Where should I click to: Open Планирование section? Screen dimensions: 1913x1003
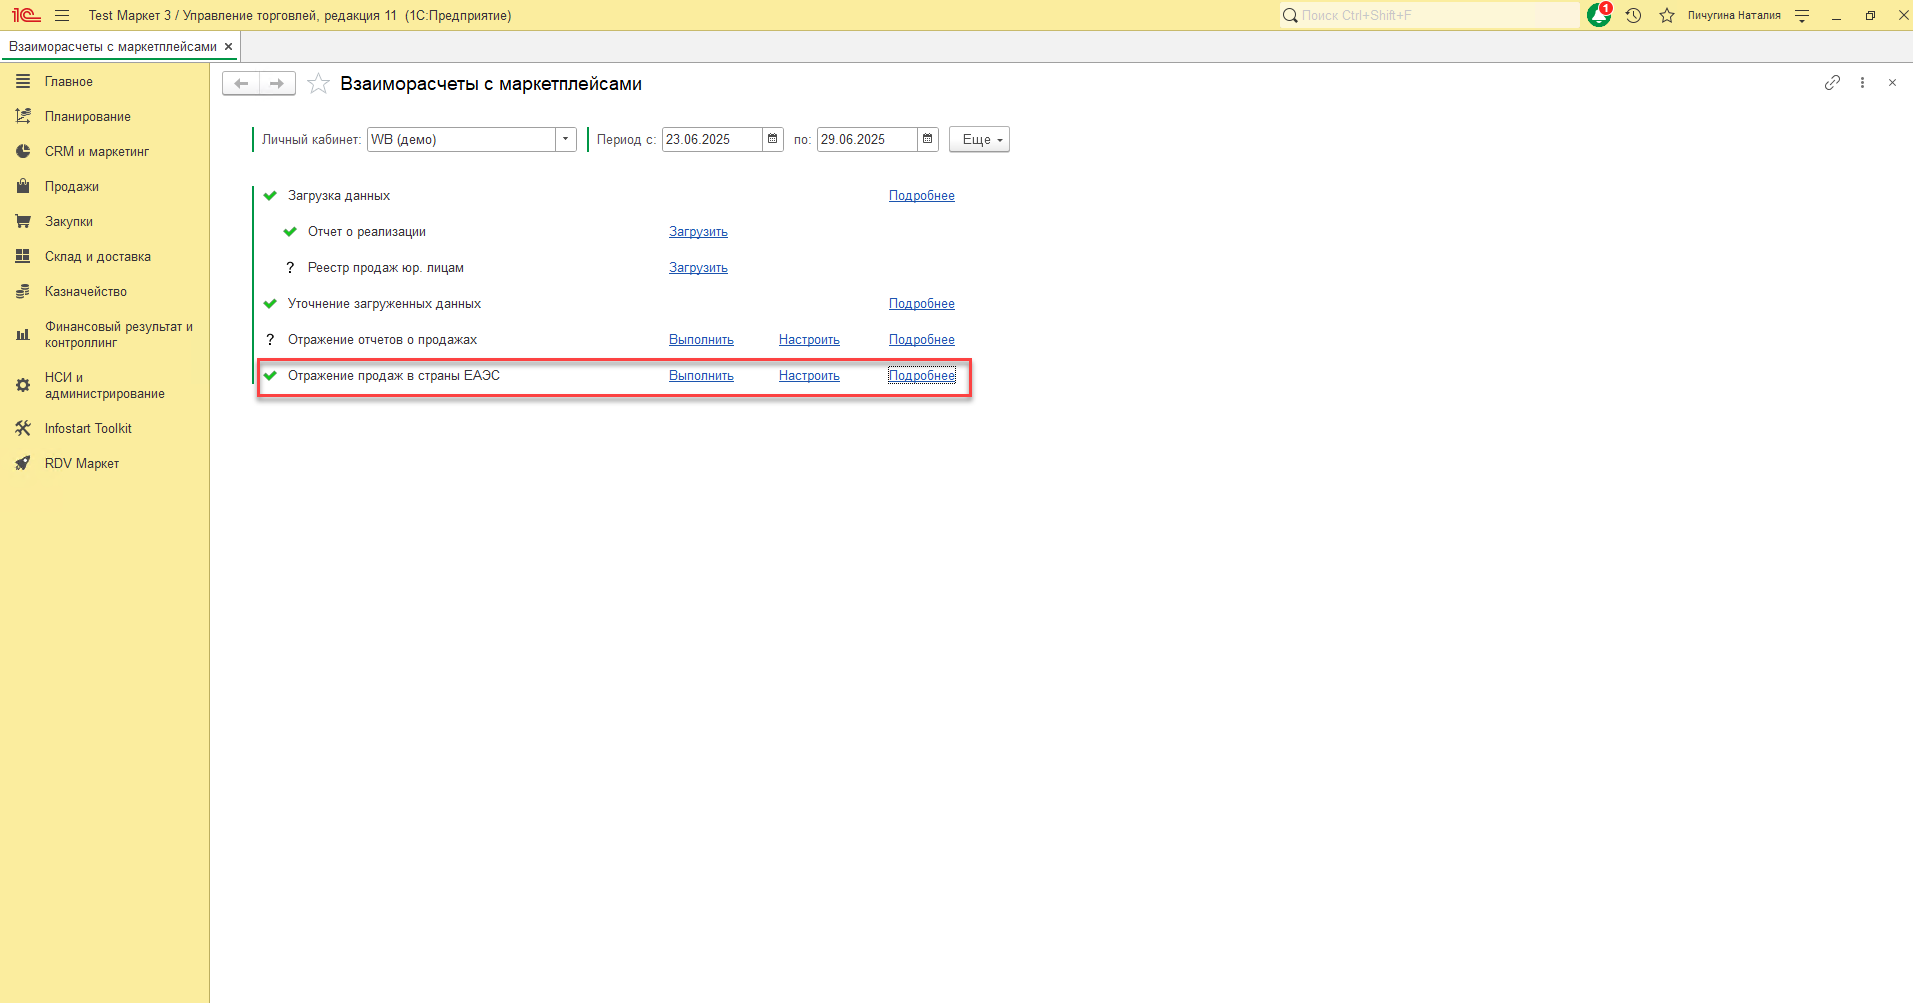(105, 117)
